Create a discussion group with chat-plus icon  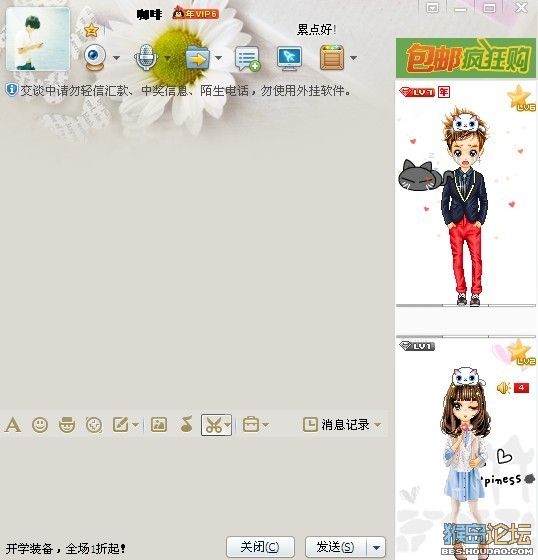click(x=247, y=59)
